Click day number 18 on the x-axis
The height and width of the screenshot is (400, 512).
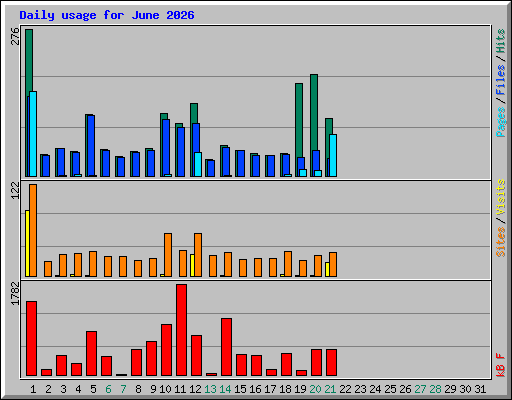[x=285, y=389]
